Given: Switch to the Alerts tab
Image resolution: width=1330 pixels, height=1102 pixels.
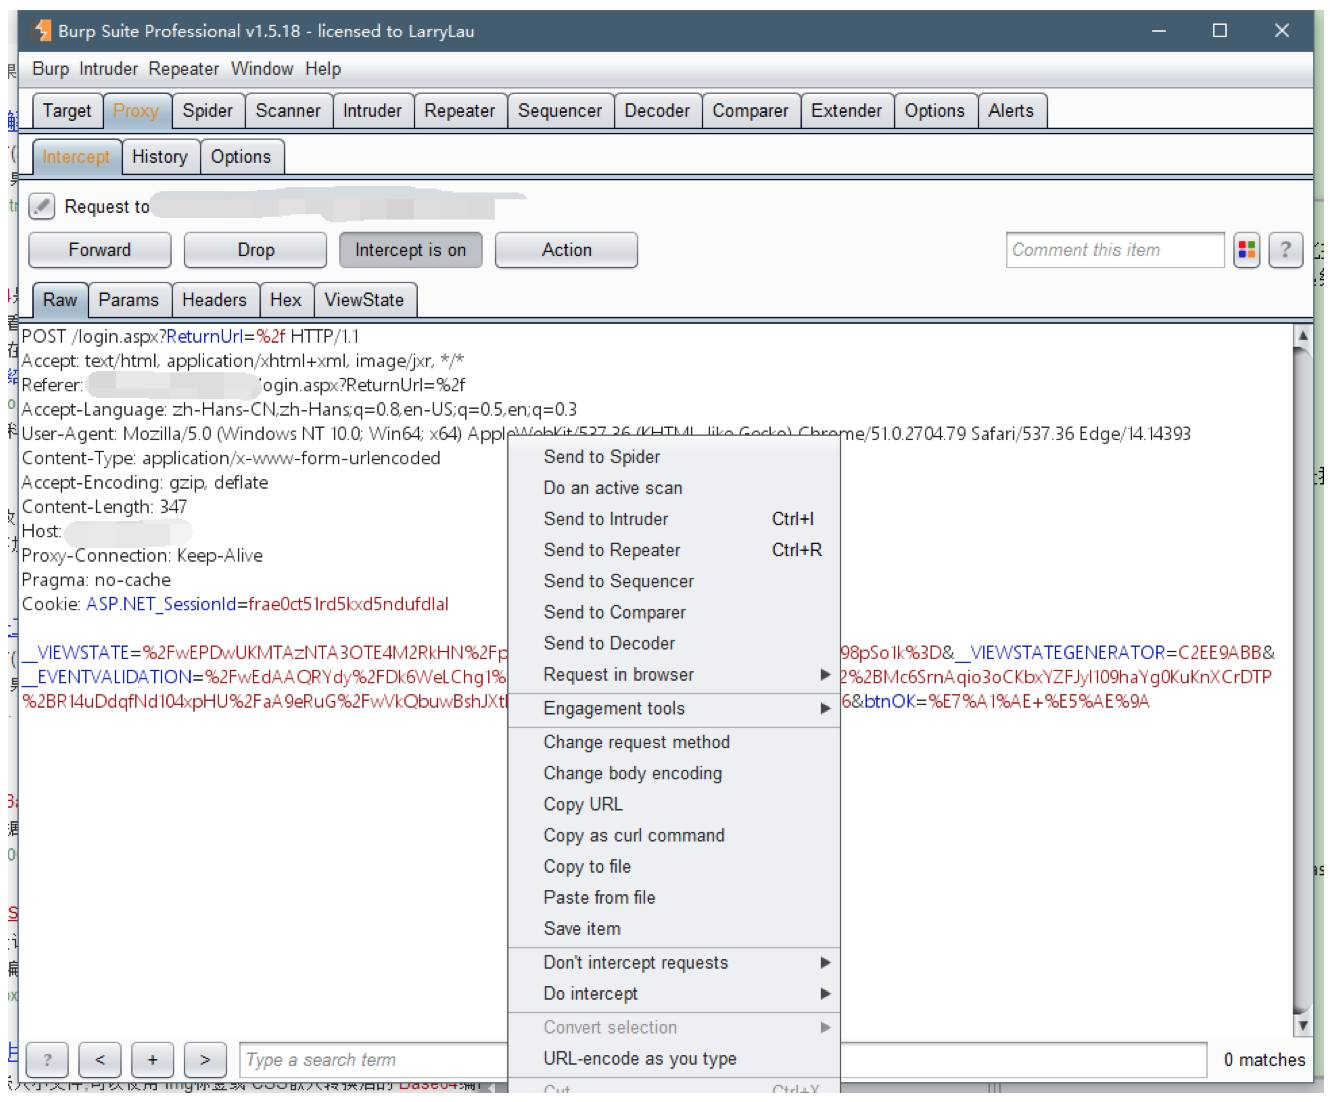Looking at the screenshot, I should pos(1011,111).
